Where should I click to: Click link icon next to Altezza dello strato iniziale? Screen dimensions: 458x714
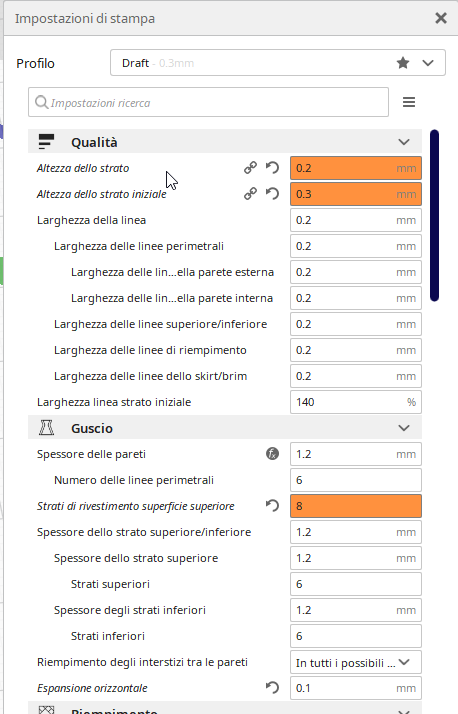[250, 194]
